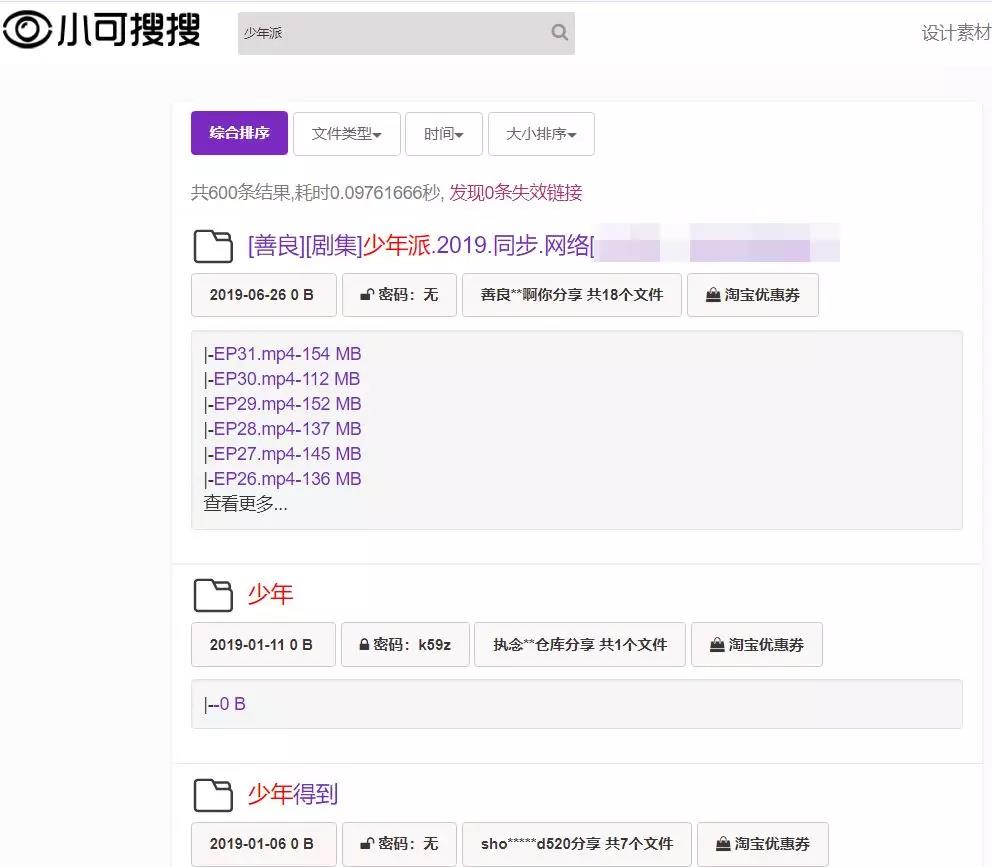
Task: Open the 大小排序 dropdown
Action: pyautogui.click(x=541, y=134)
